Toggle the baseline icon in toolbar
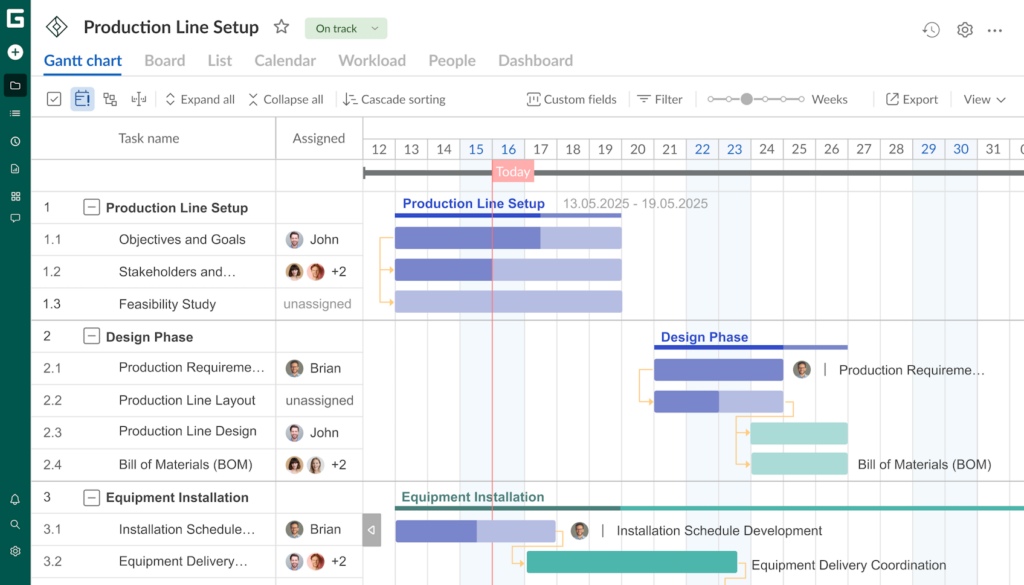The height and width of the screenshot is (585, 1024). (138, 99)
